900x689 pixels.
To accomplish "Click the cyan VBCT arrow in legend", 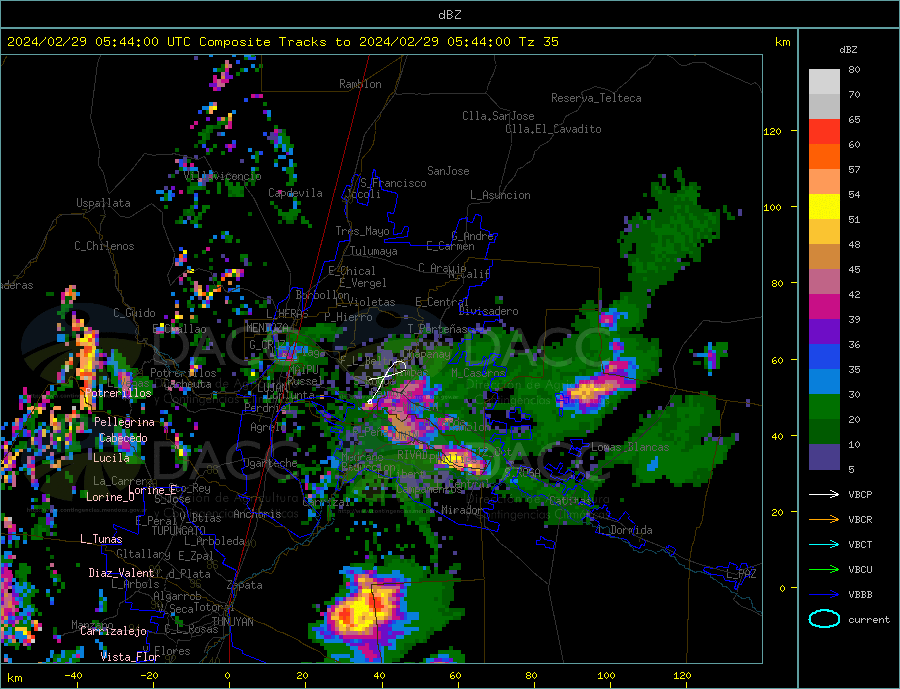I will pos(824,544).
